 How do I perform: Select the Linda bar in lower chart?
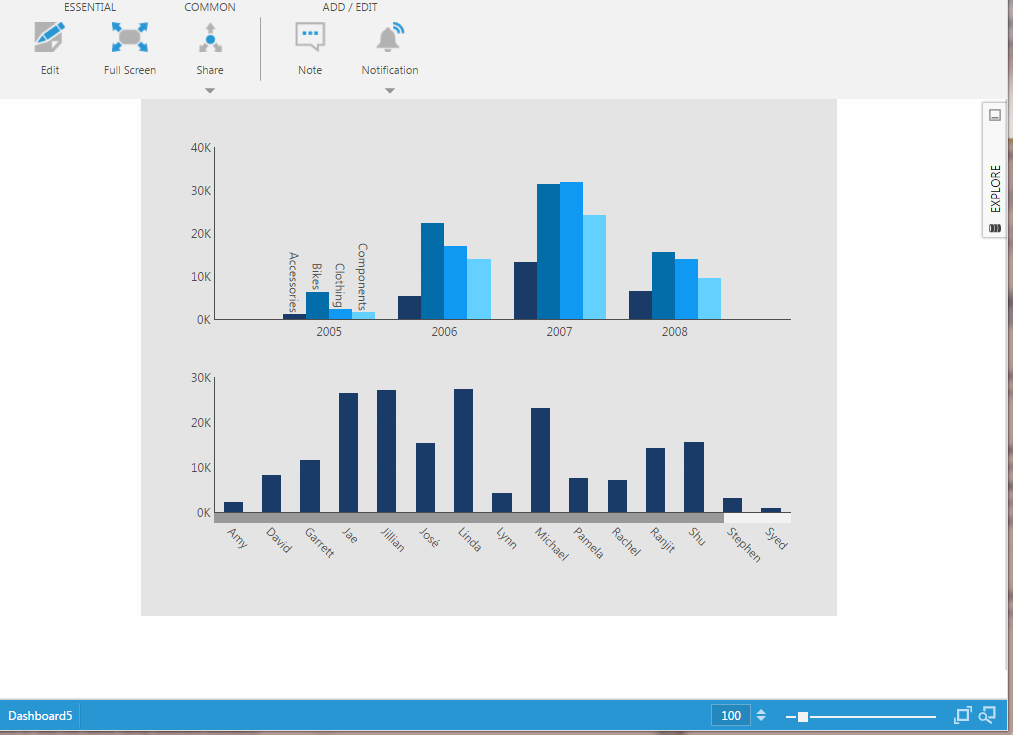point(463,451)
